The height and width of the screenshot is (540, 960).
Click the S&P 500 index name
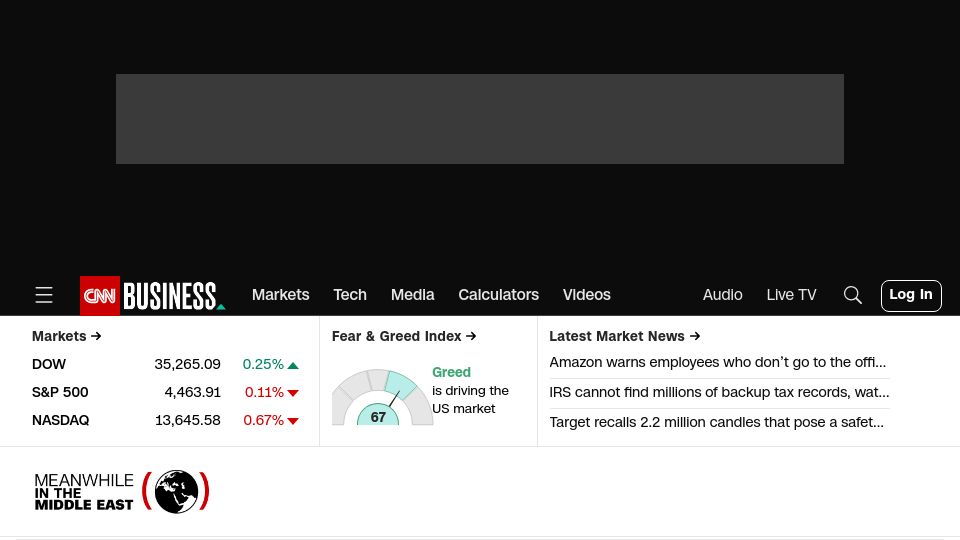pos(60,392)
